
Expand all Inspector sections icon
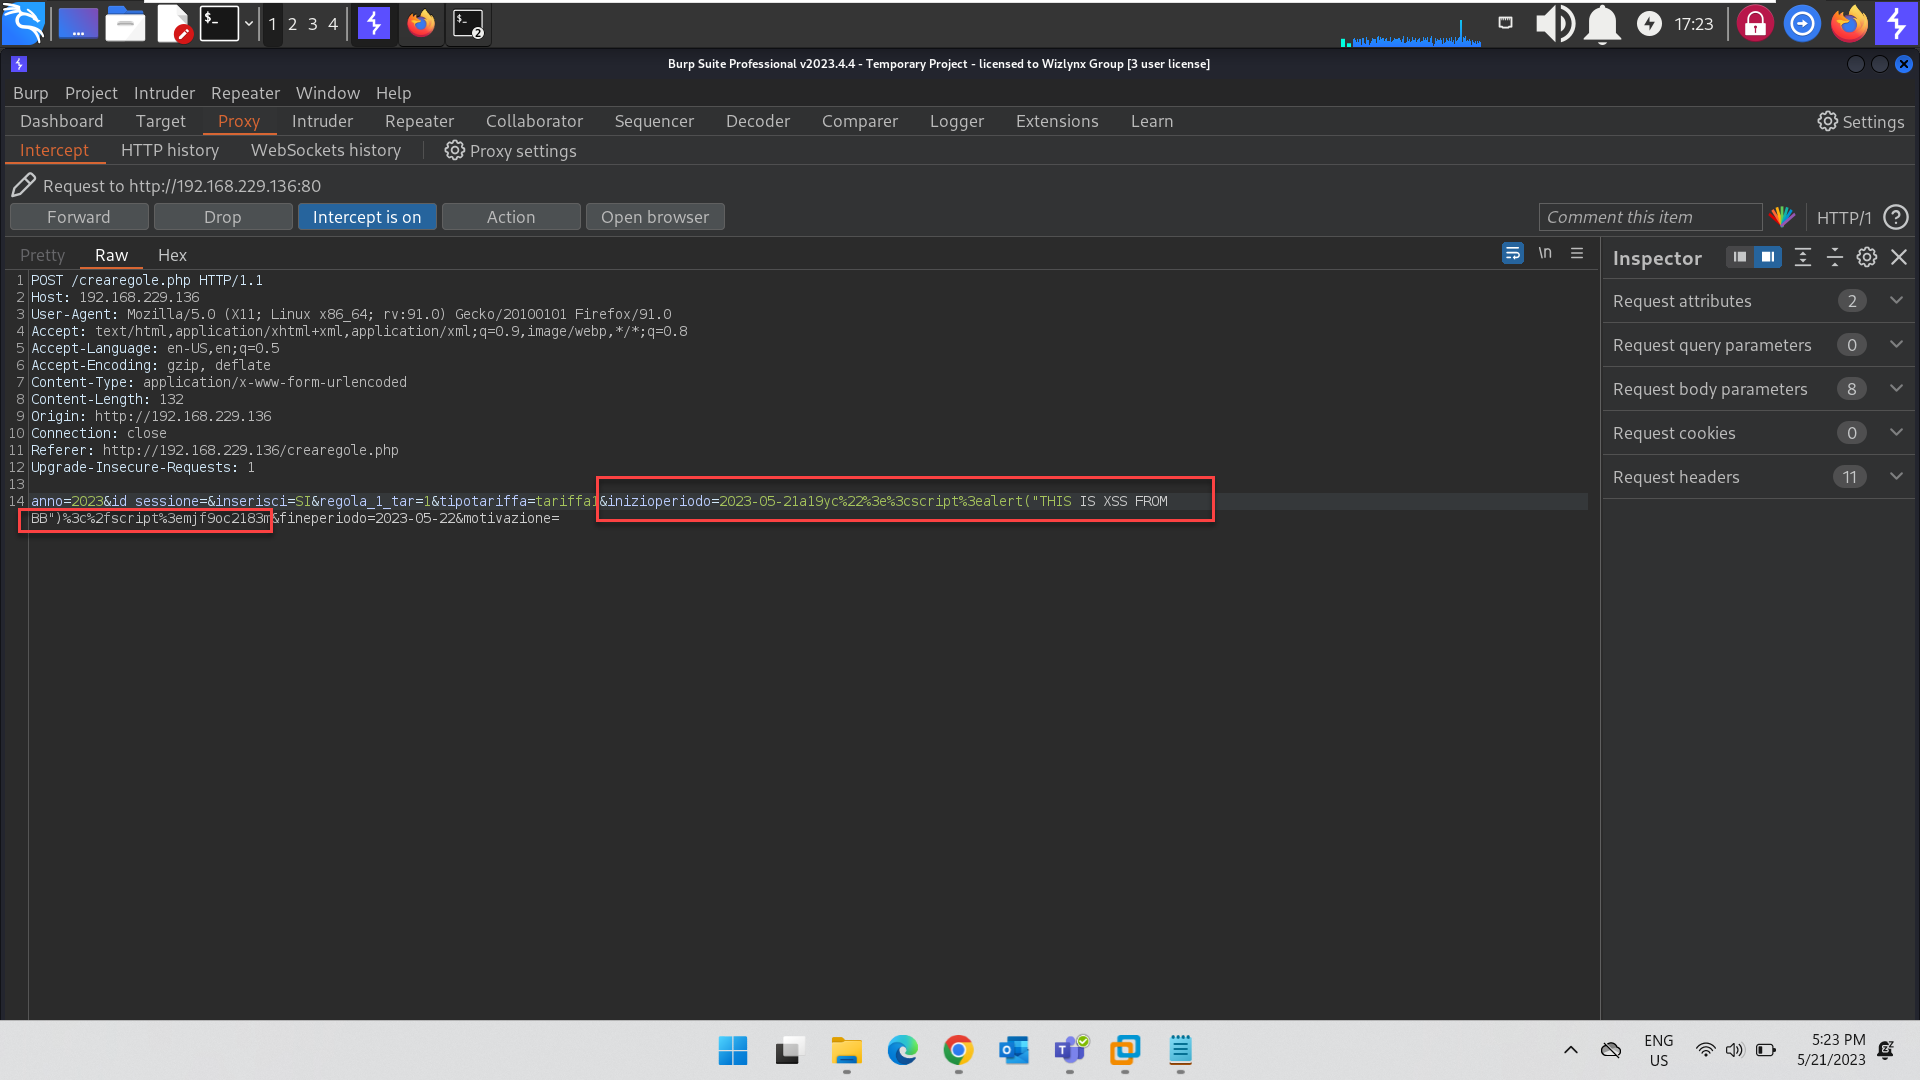point(1803,257)
